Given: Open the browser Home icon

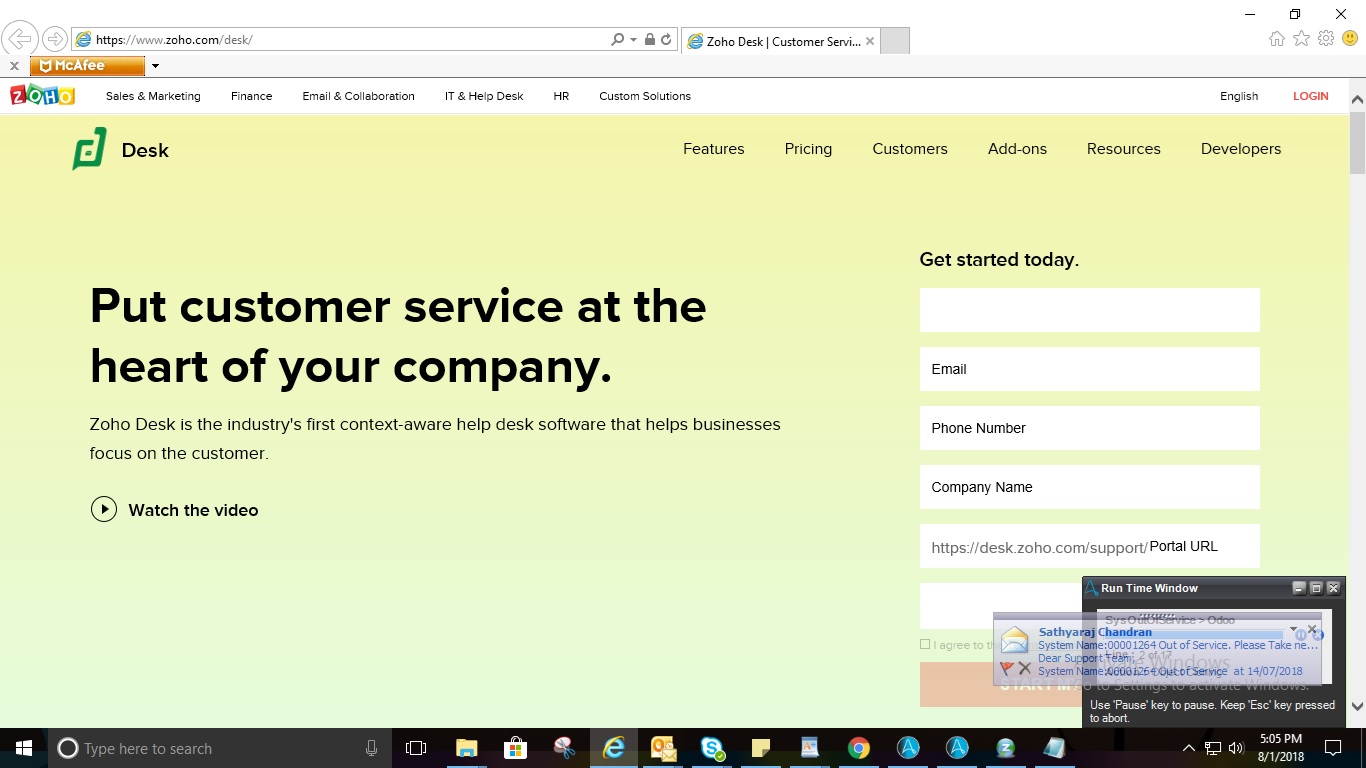Looking at the screenshot, I should point(1277,39).
